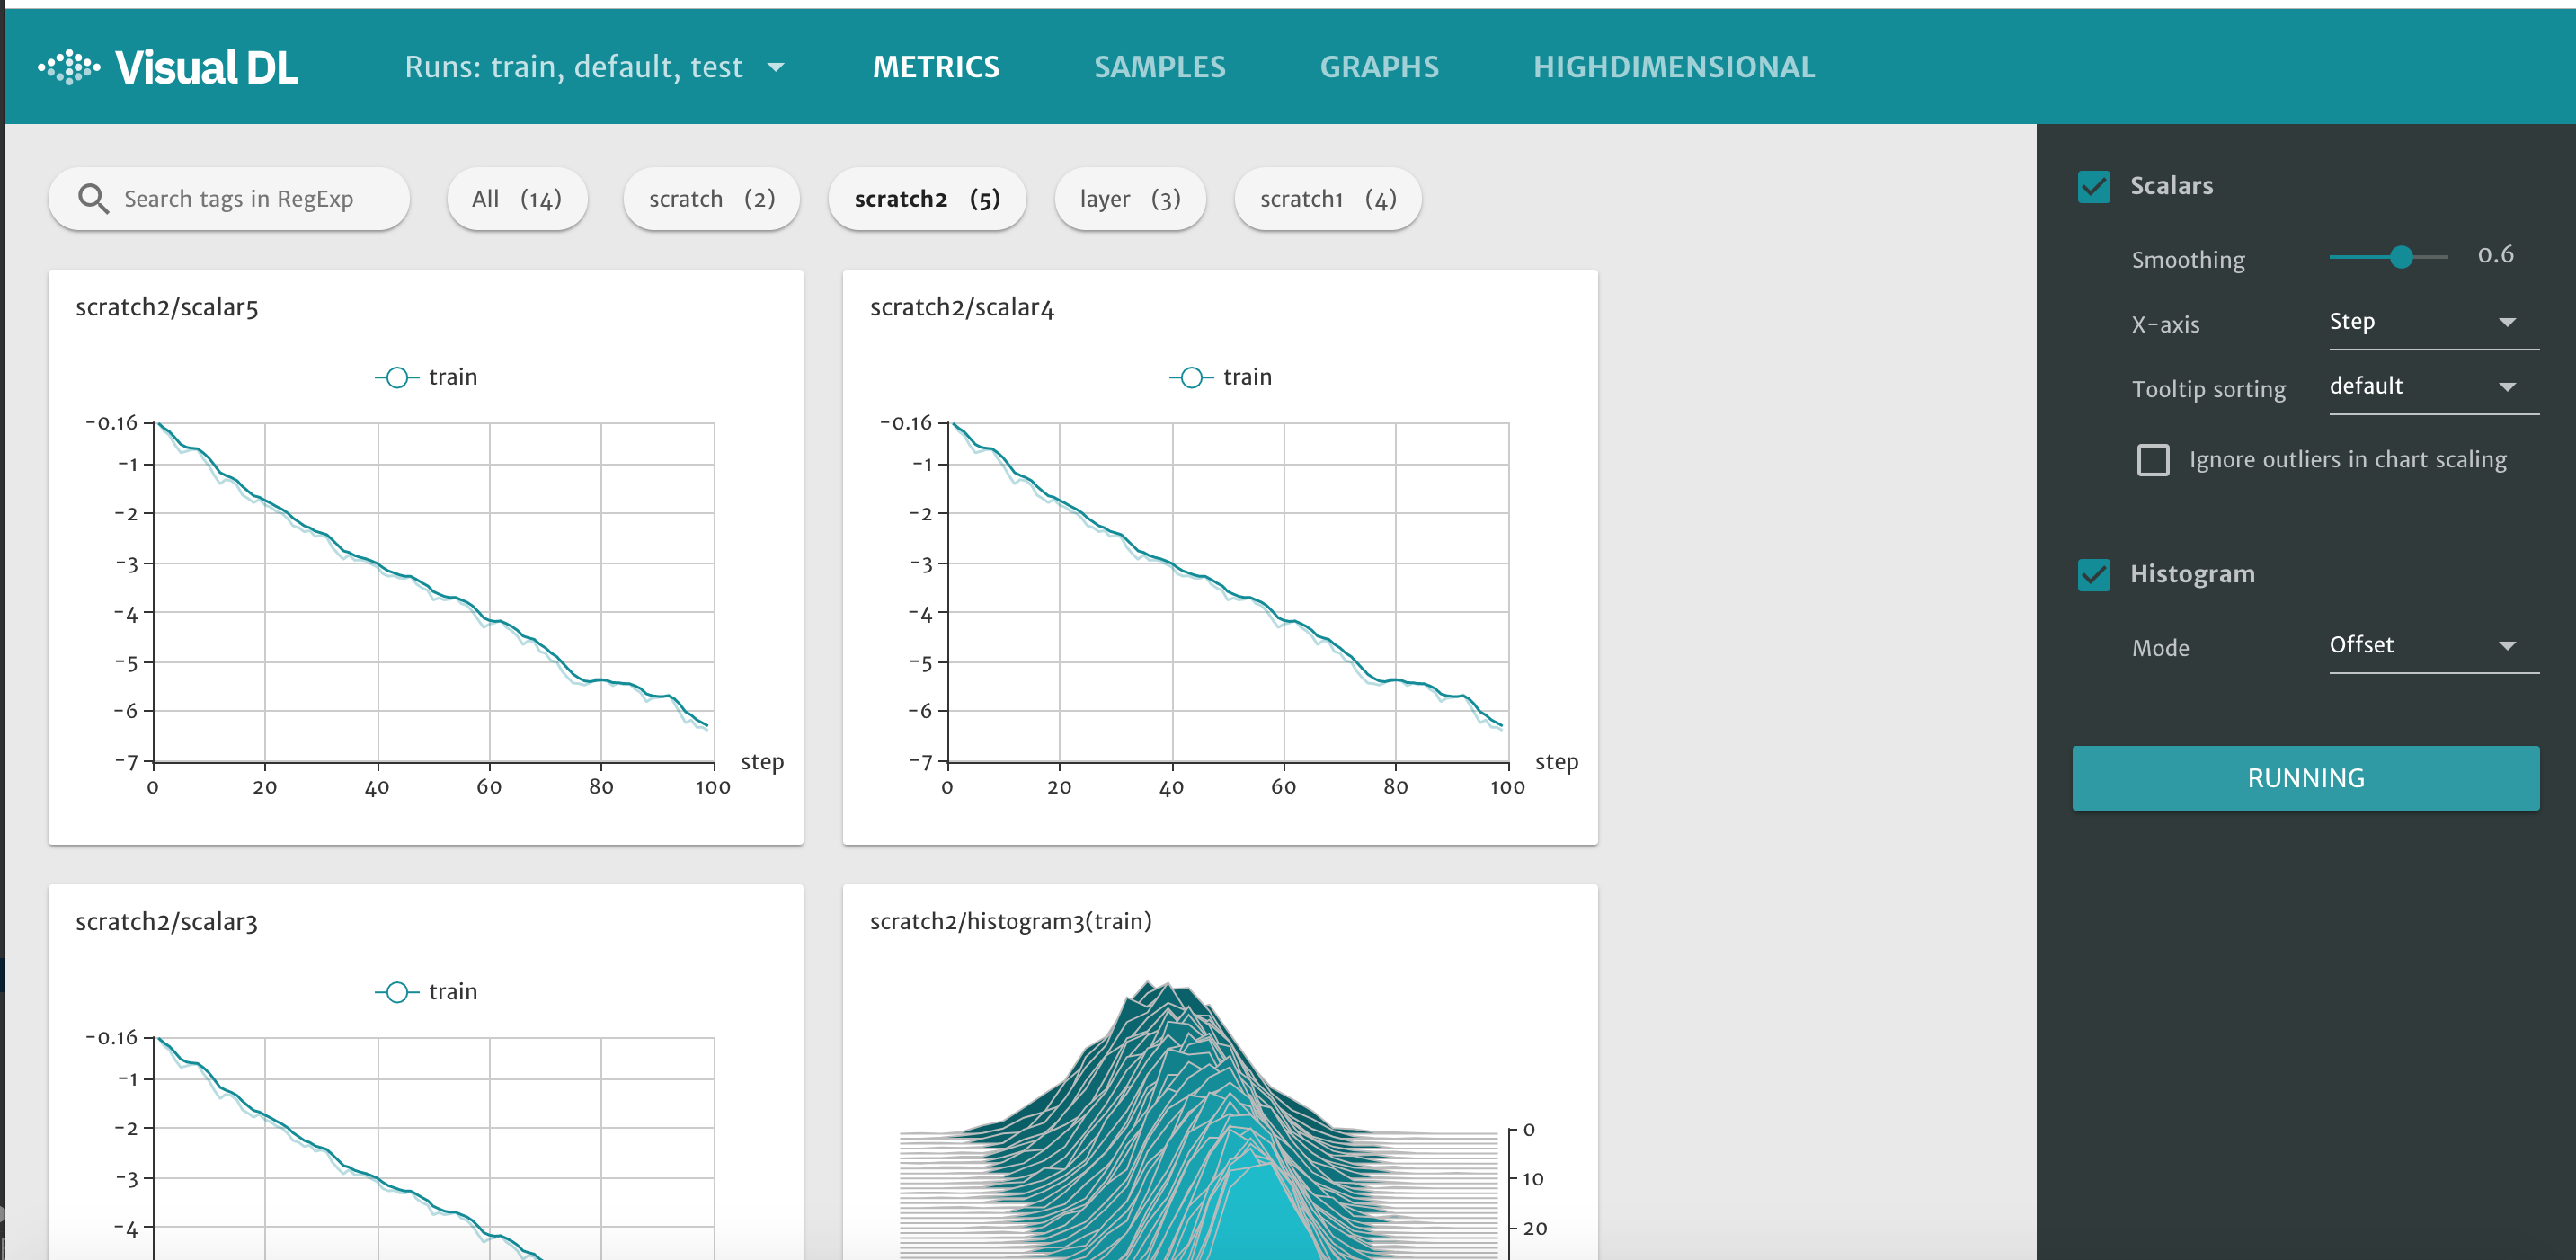Toggle the train legend on scratch2/scalar5 chart
The image size is (2576, 1260).
click(425, 377)
